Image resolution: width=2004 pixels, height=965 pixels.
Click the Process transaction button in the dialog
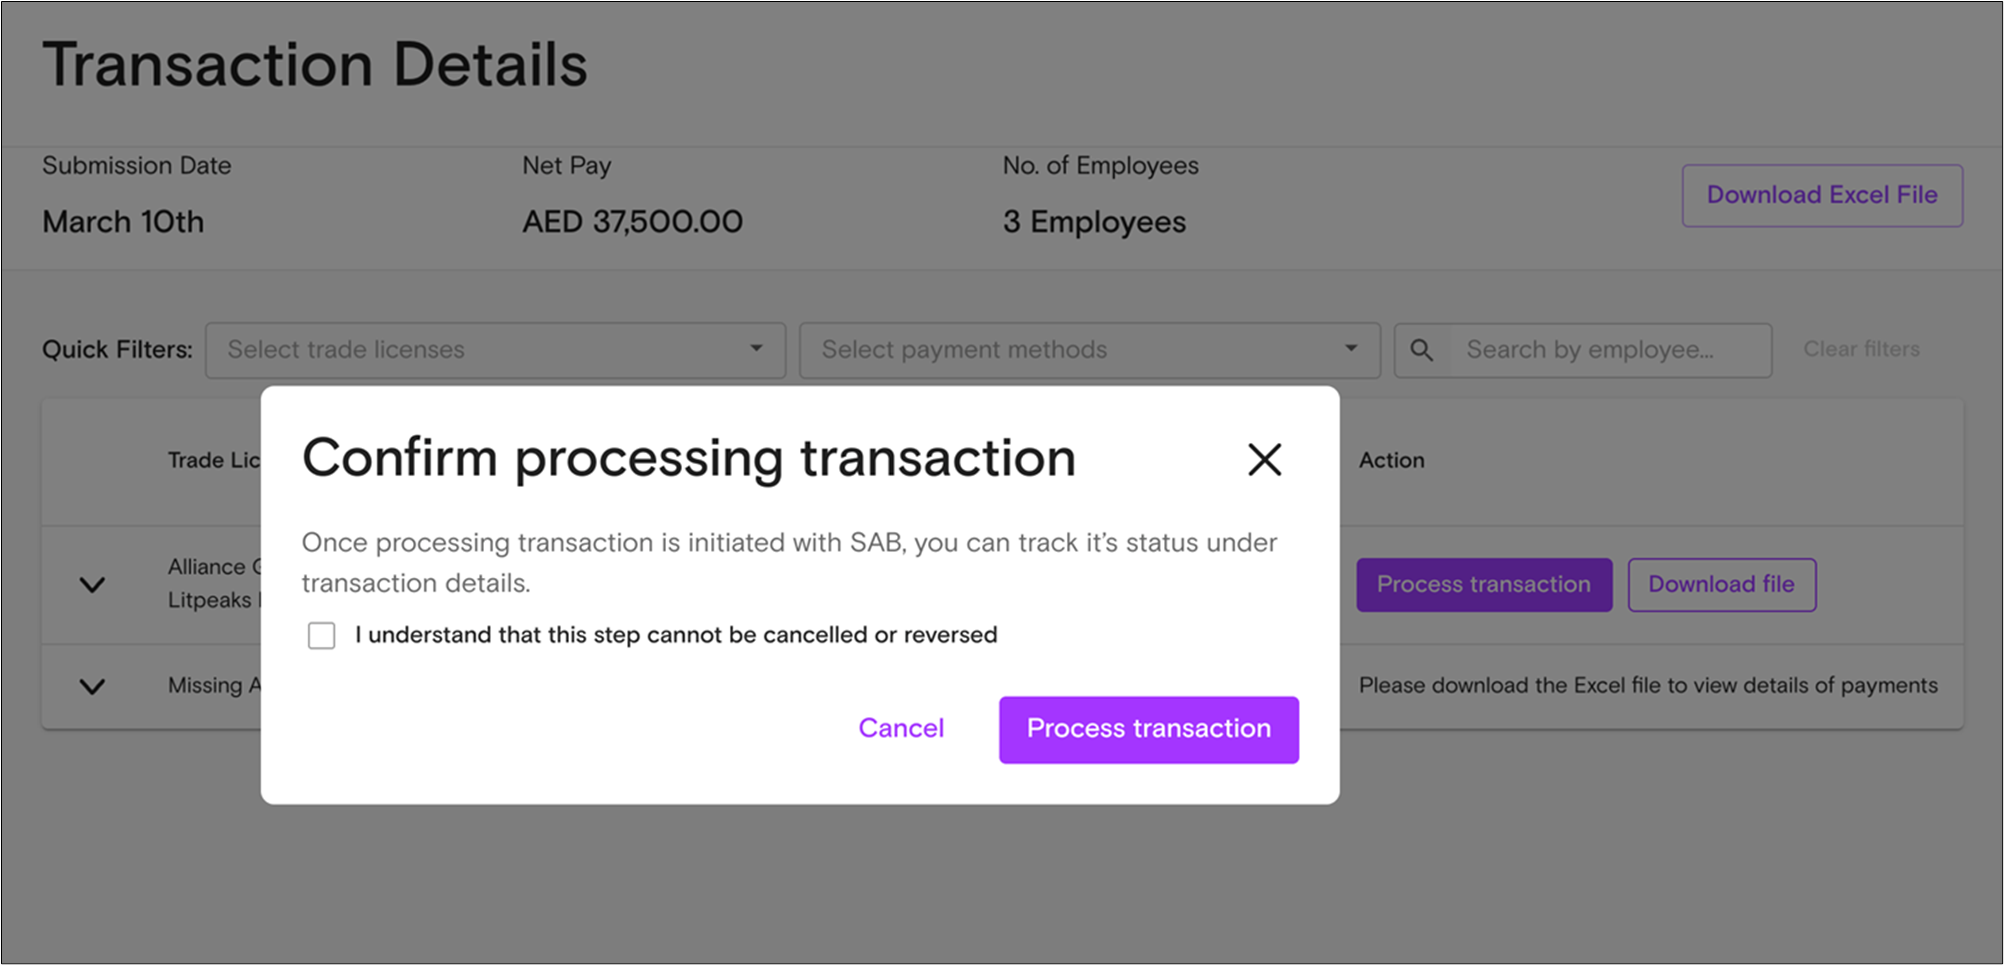[x=1149, y=730]
